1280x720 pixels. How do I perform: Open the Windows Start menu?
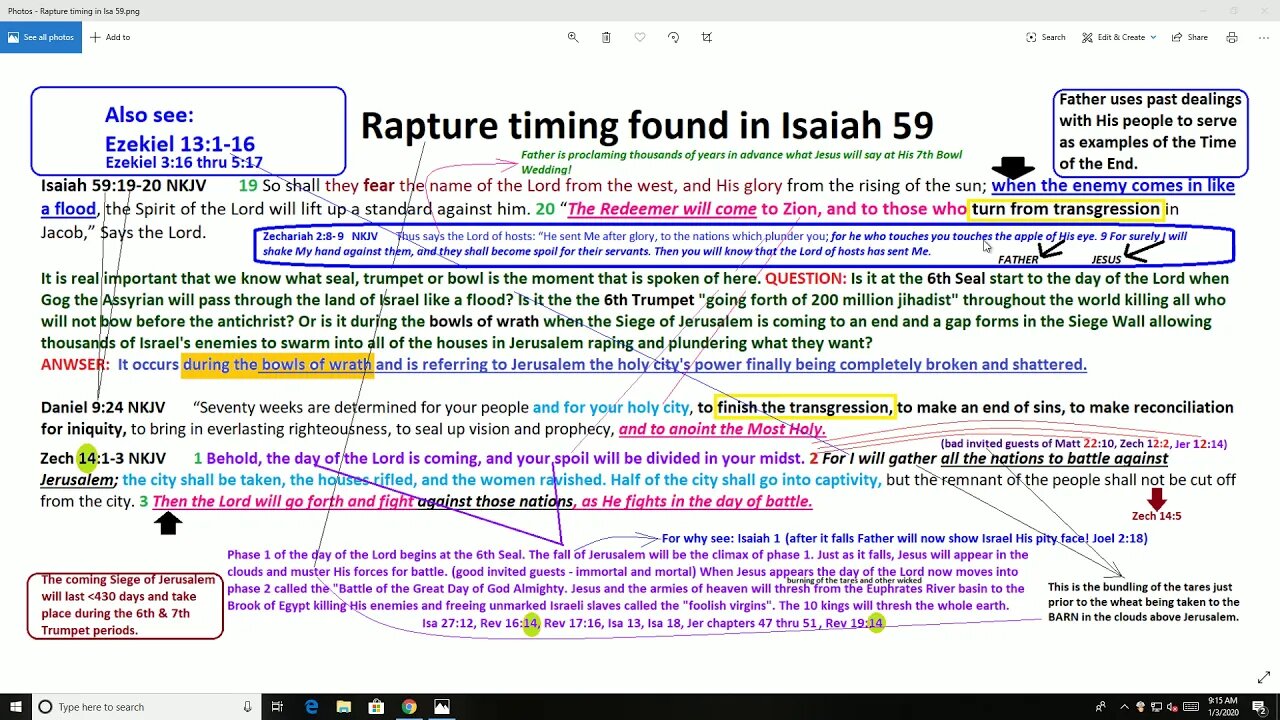15,707
